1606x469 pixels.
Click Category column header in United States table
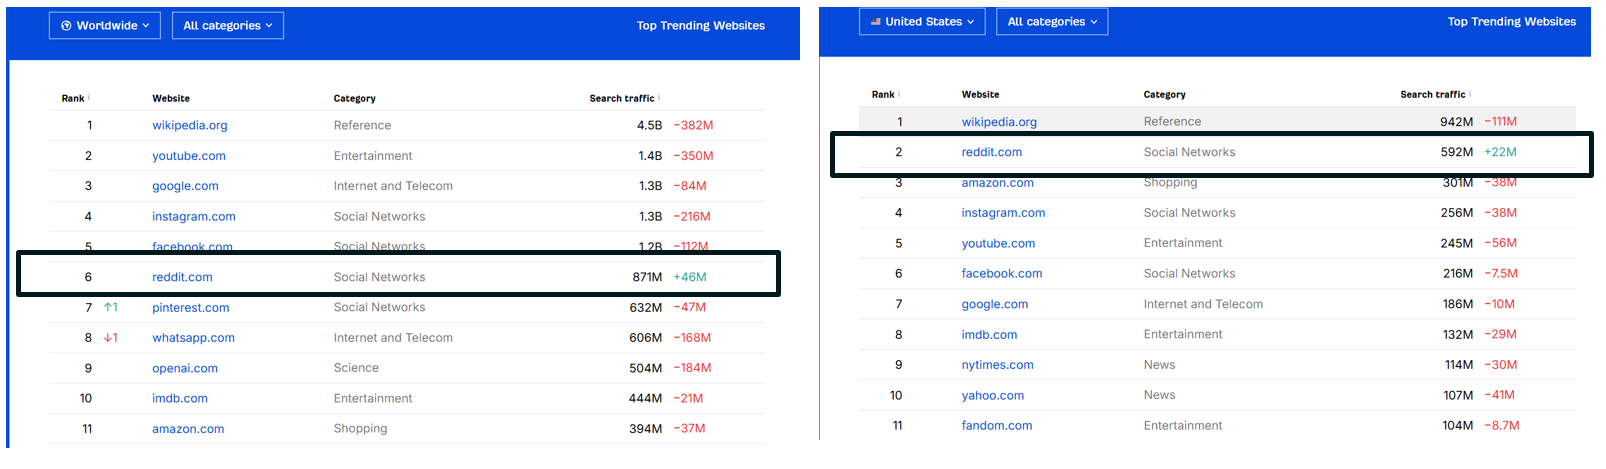click(x=1165, y=94)
